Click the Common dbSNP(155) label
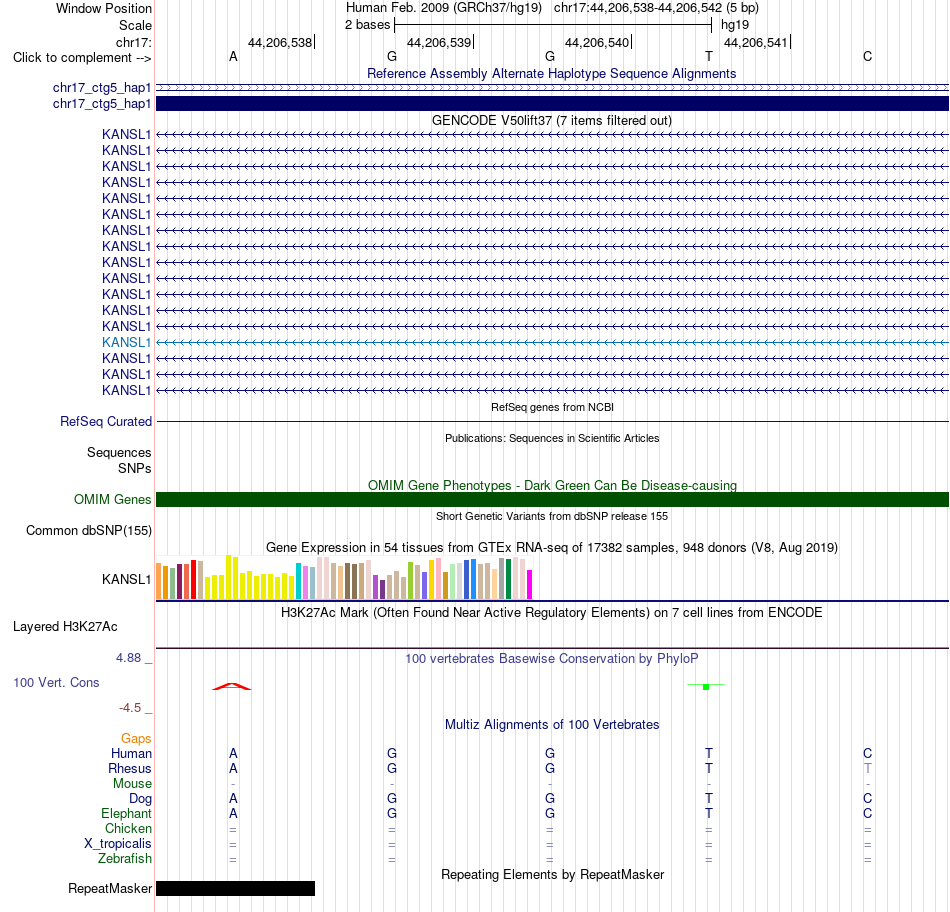950x912 pixels. [88, 530]
